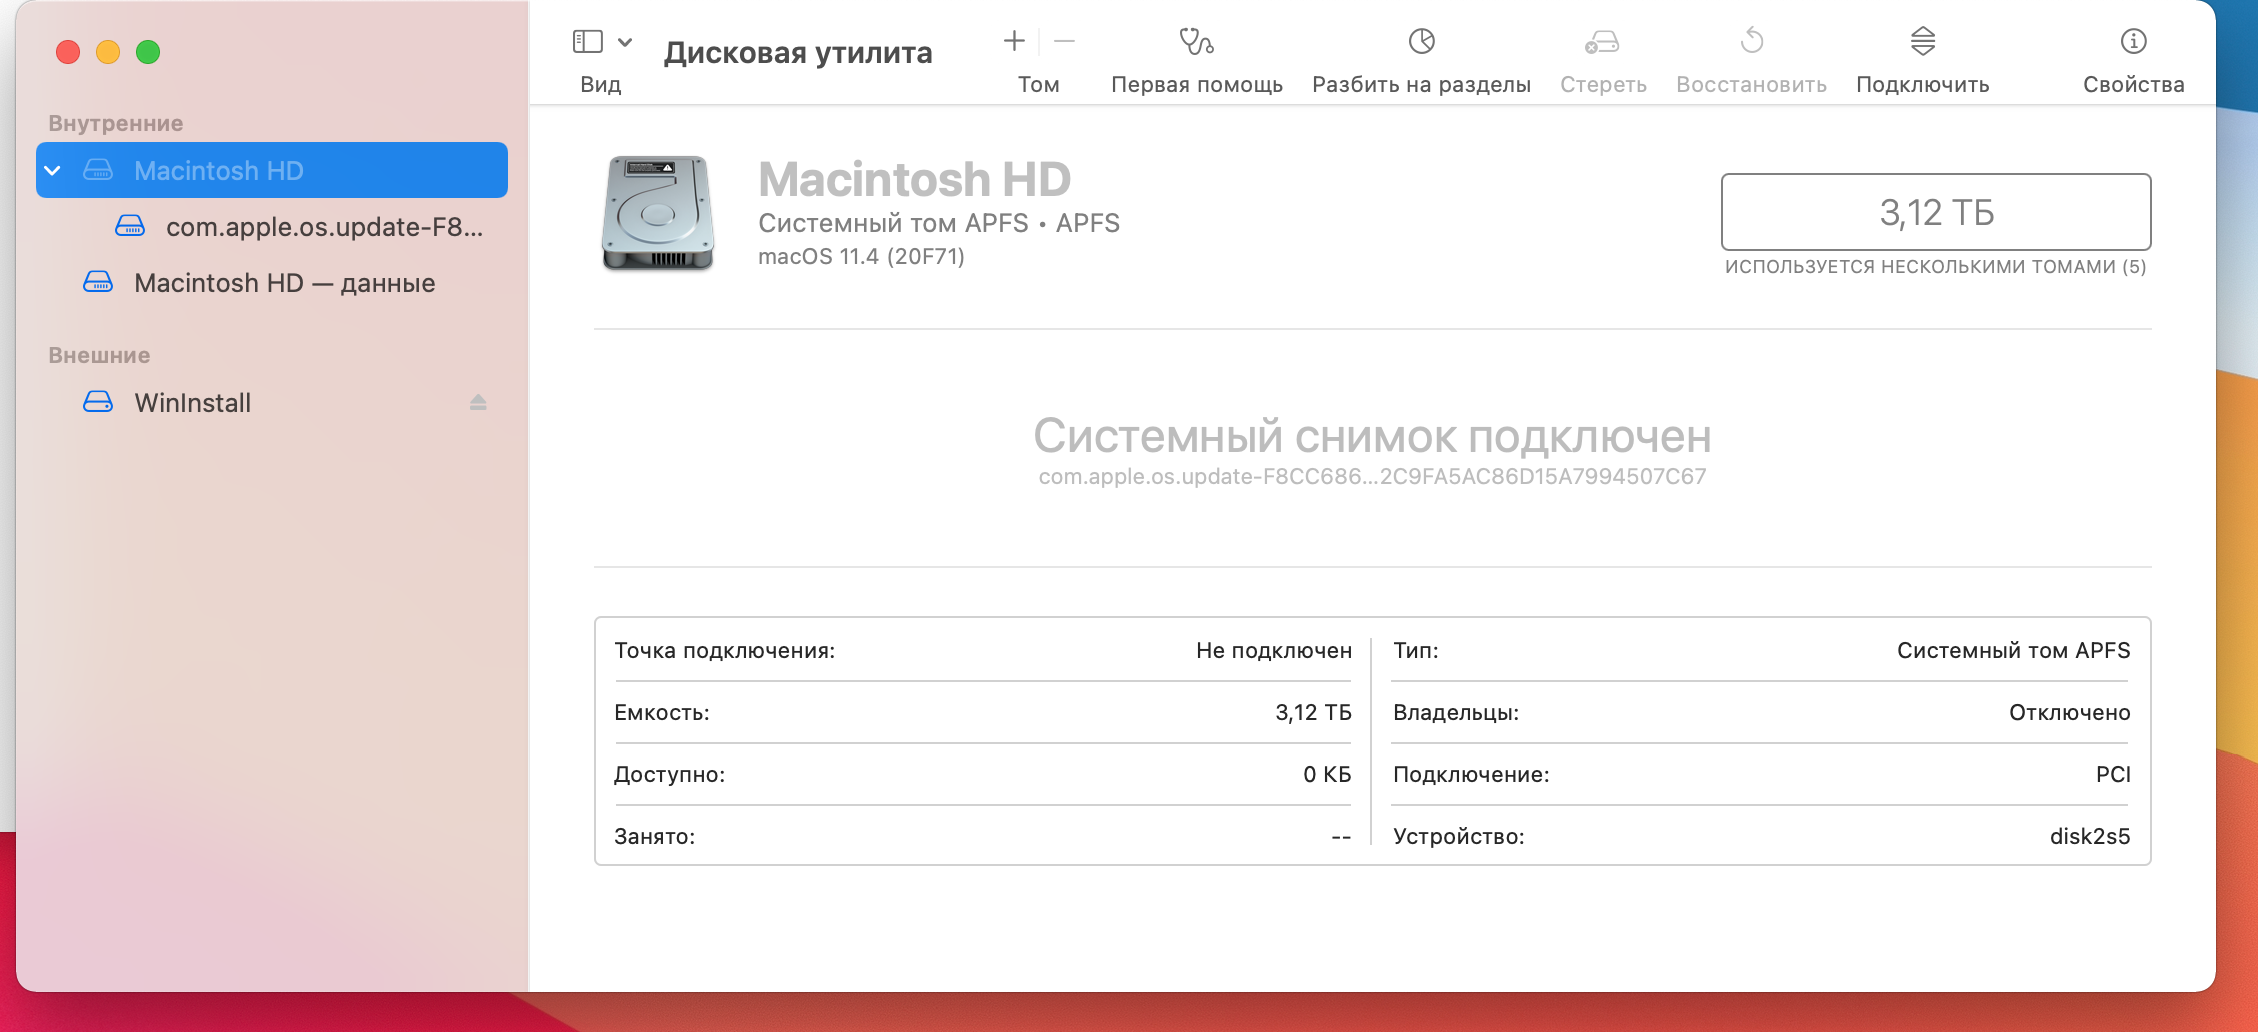Image resolution: width=2258 pixels, height=1032 pixels.
Task: Click the 'Емкость:' row label
Action: coord(662,713)
